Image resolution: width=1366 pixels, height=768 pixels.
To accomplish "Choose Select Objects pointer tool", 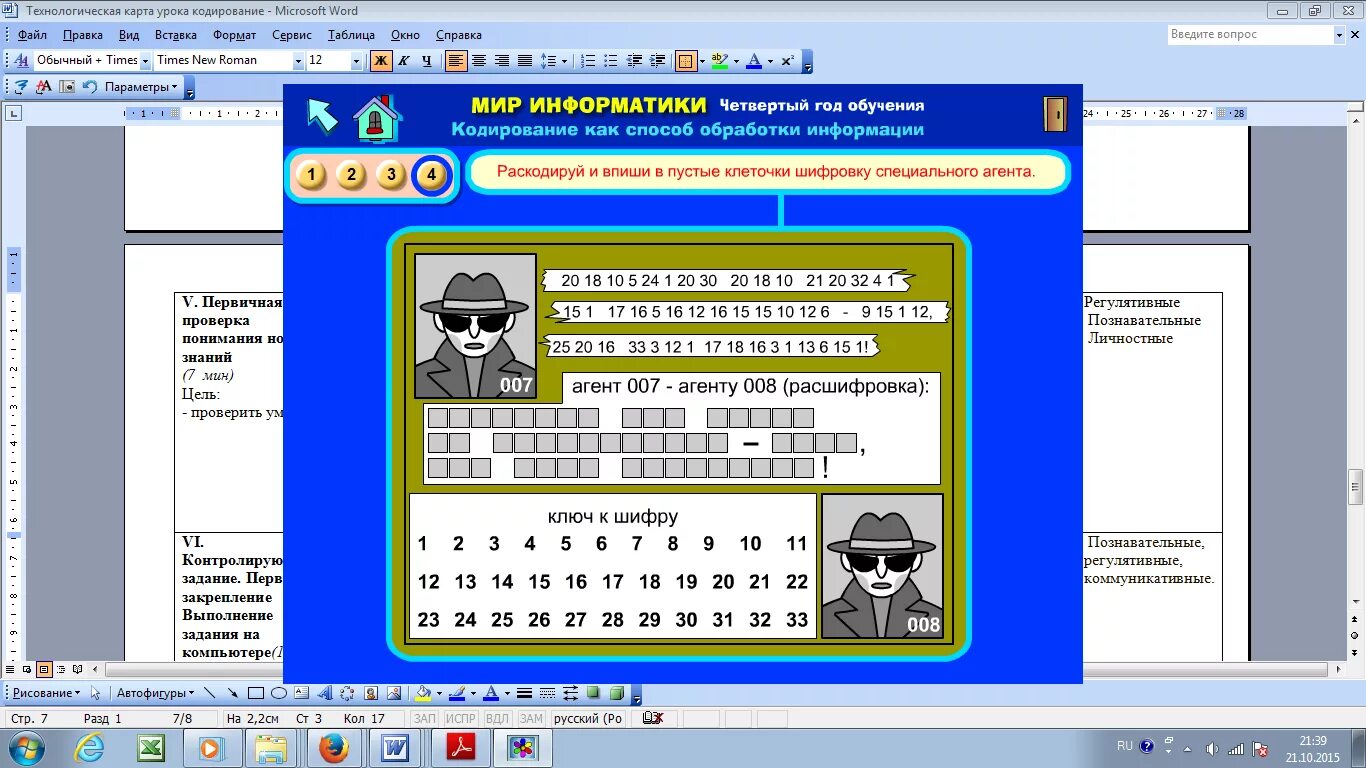I will (96, 693).
